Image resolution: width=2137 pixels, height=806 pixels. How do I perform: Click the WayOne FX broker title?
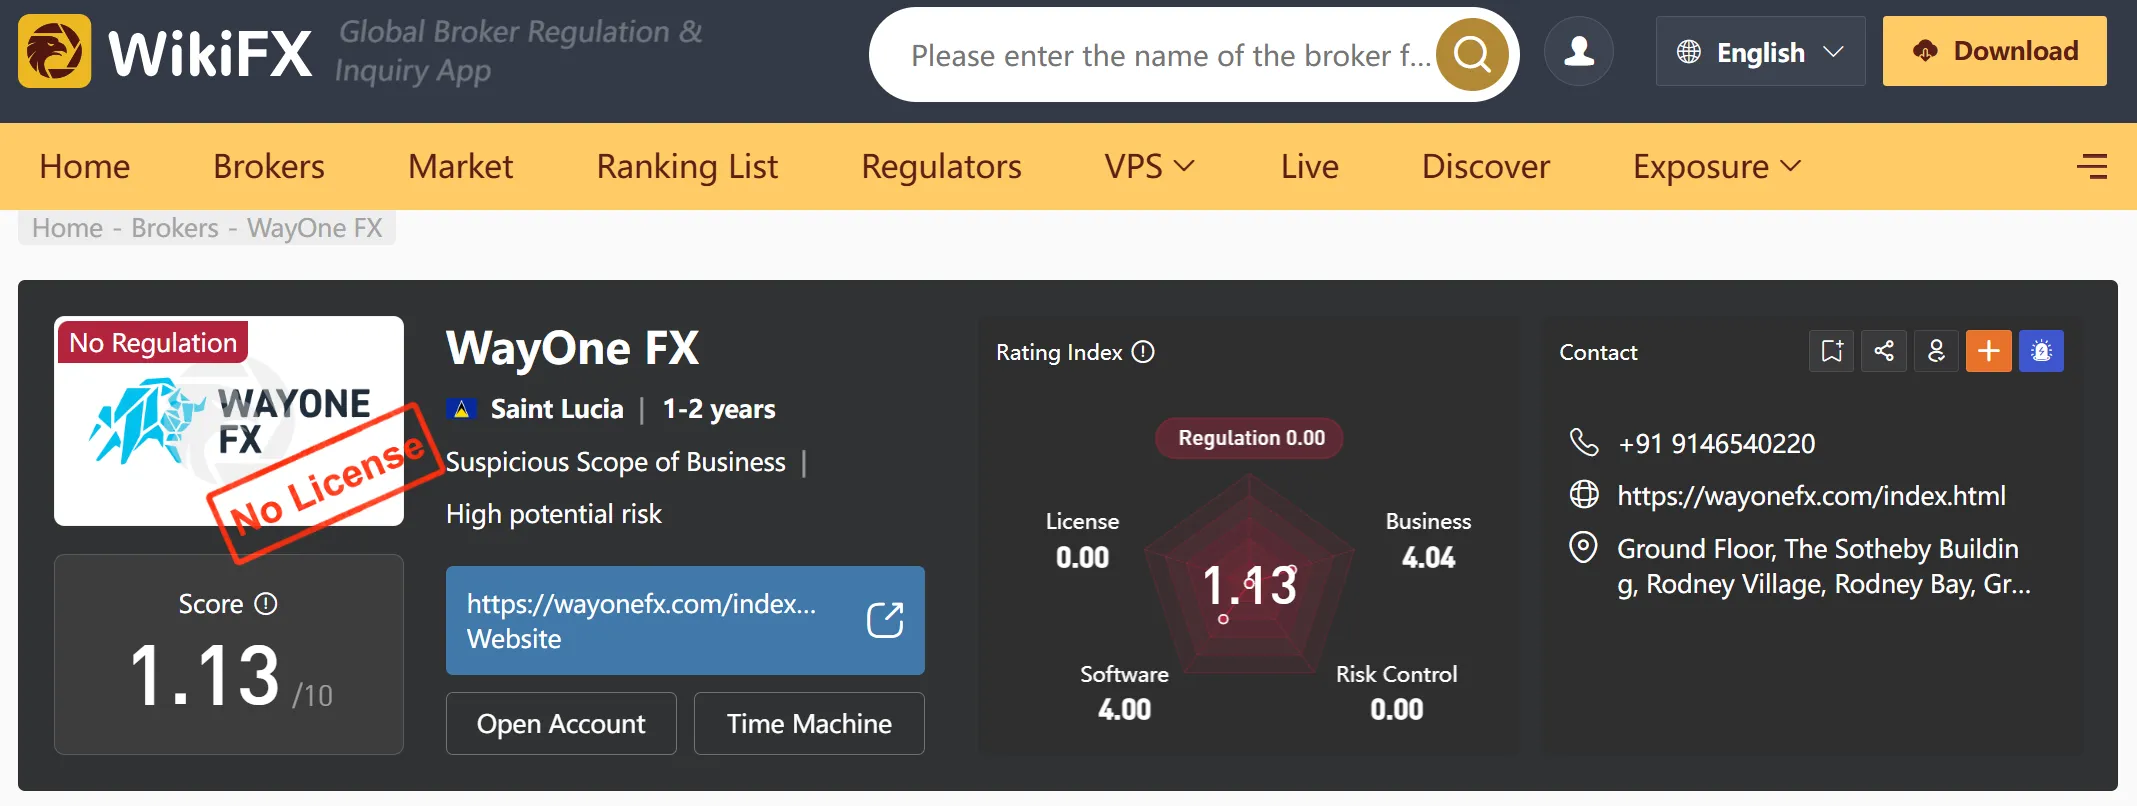click(x=572, y=348)
